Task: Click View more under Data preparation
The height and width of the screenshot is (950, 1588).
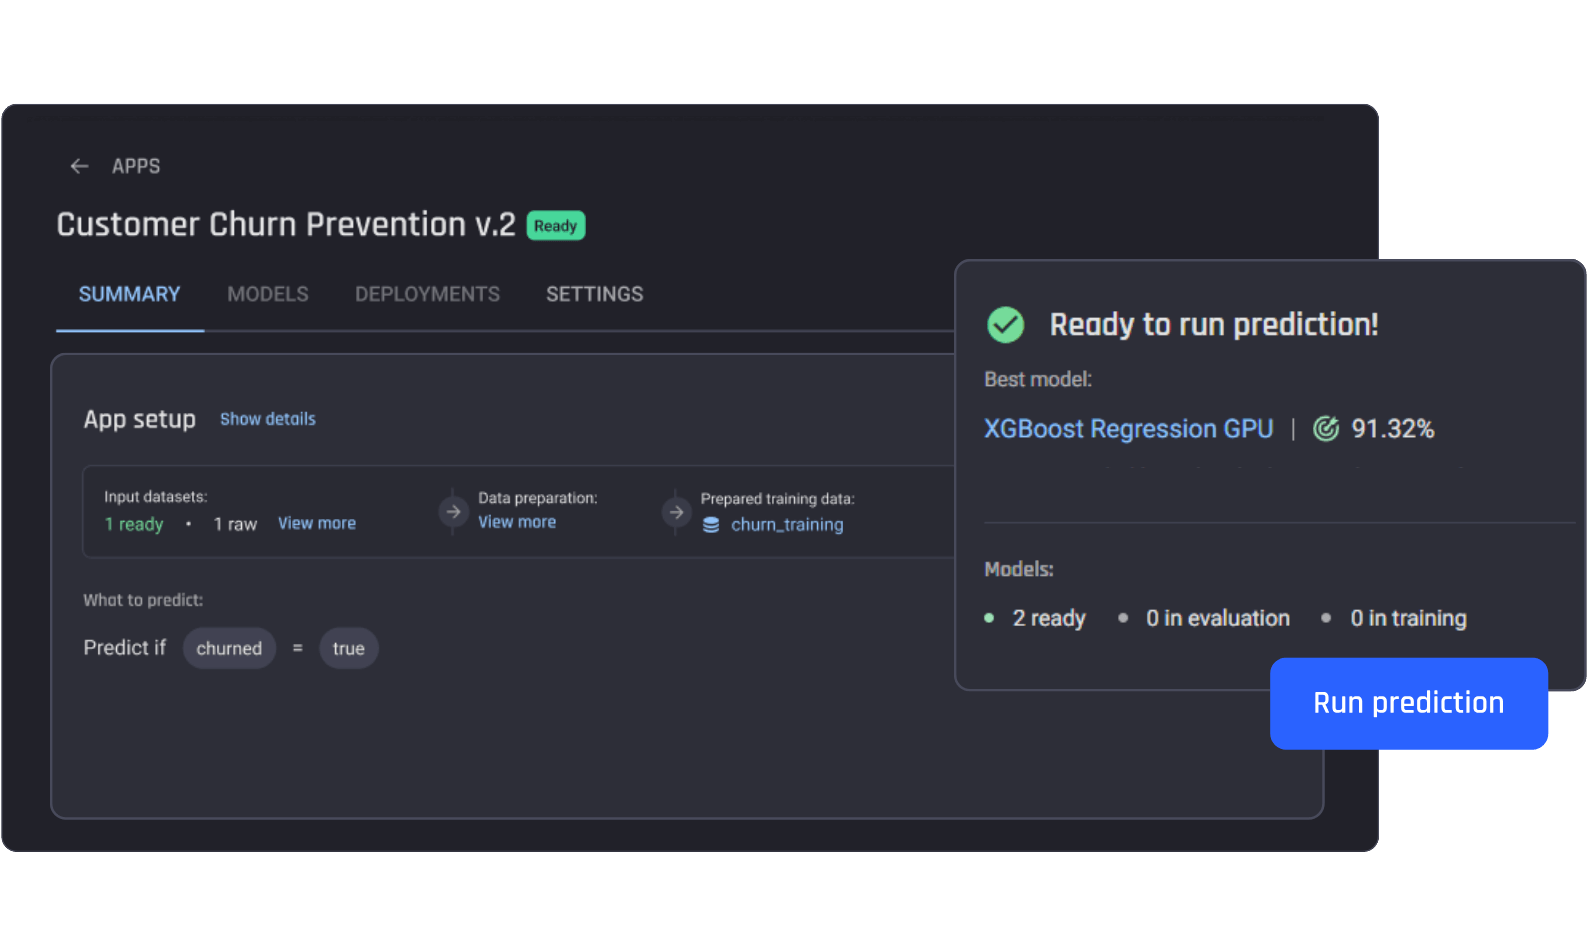Action: tap(517, 522)
